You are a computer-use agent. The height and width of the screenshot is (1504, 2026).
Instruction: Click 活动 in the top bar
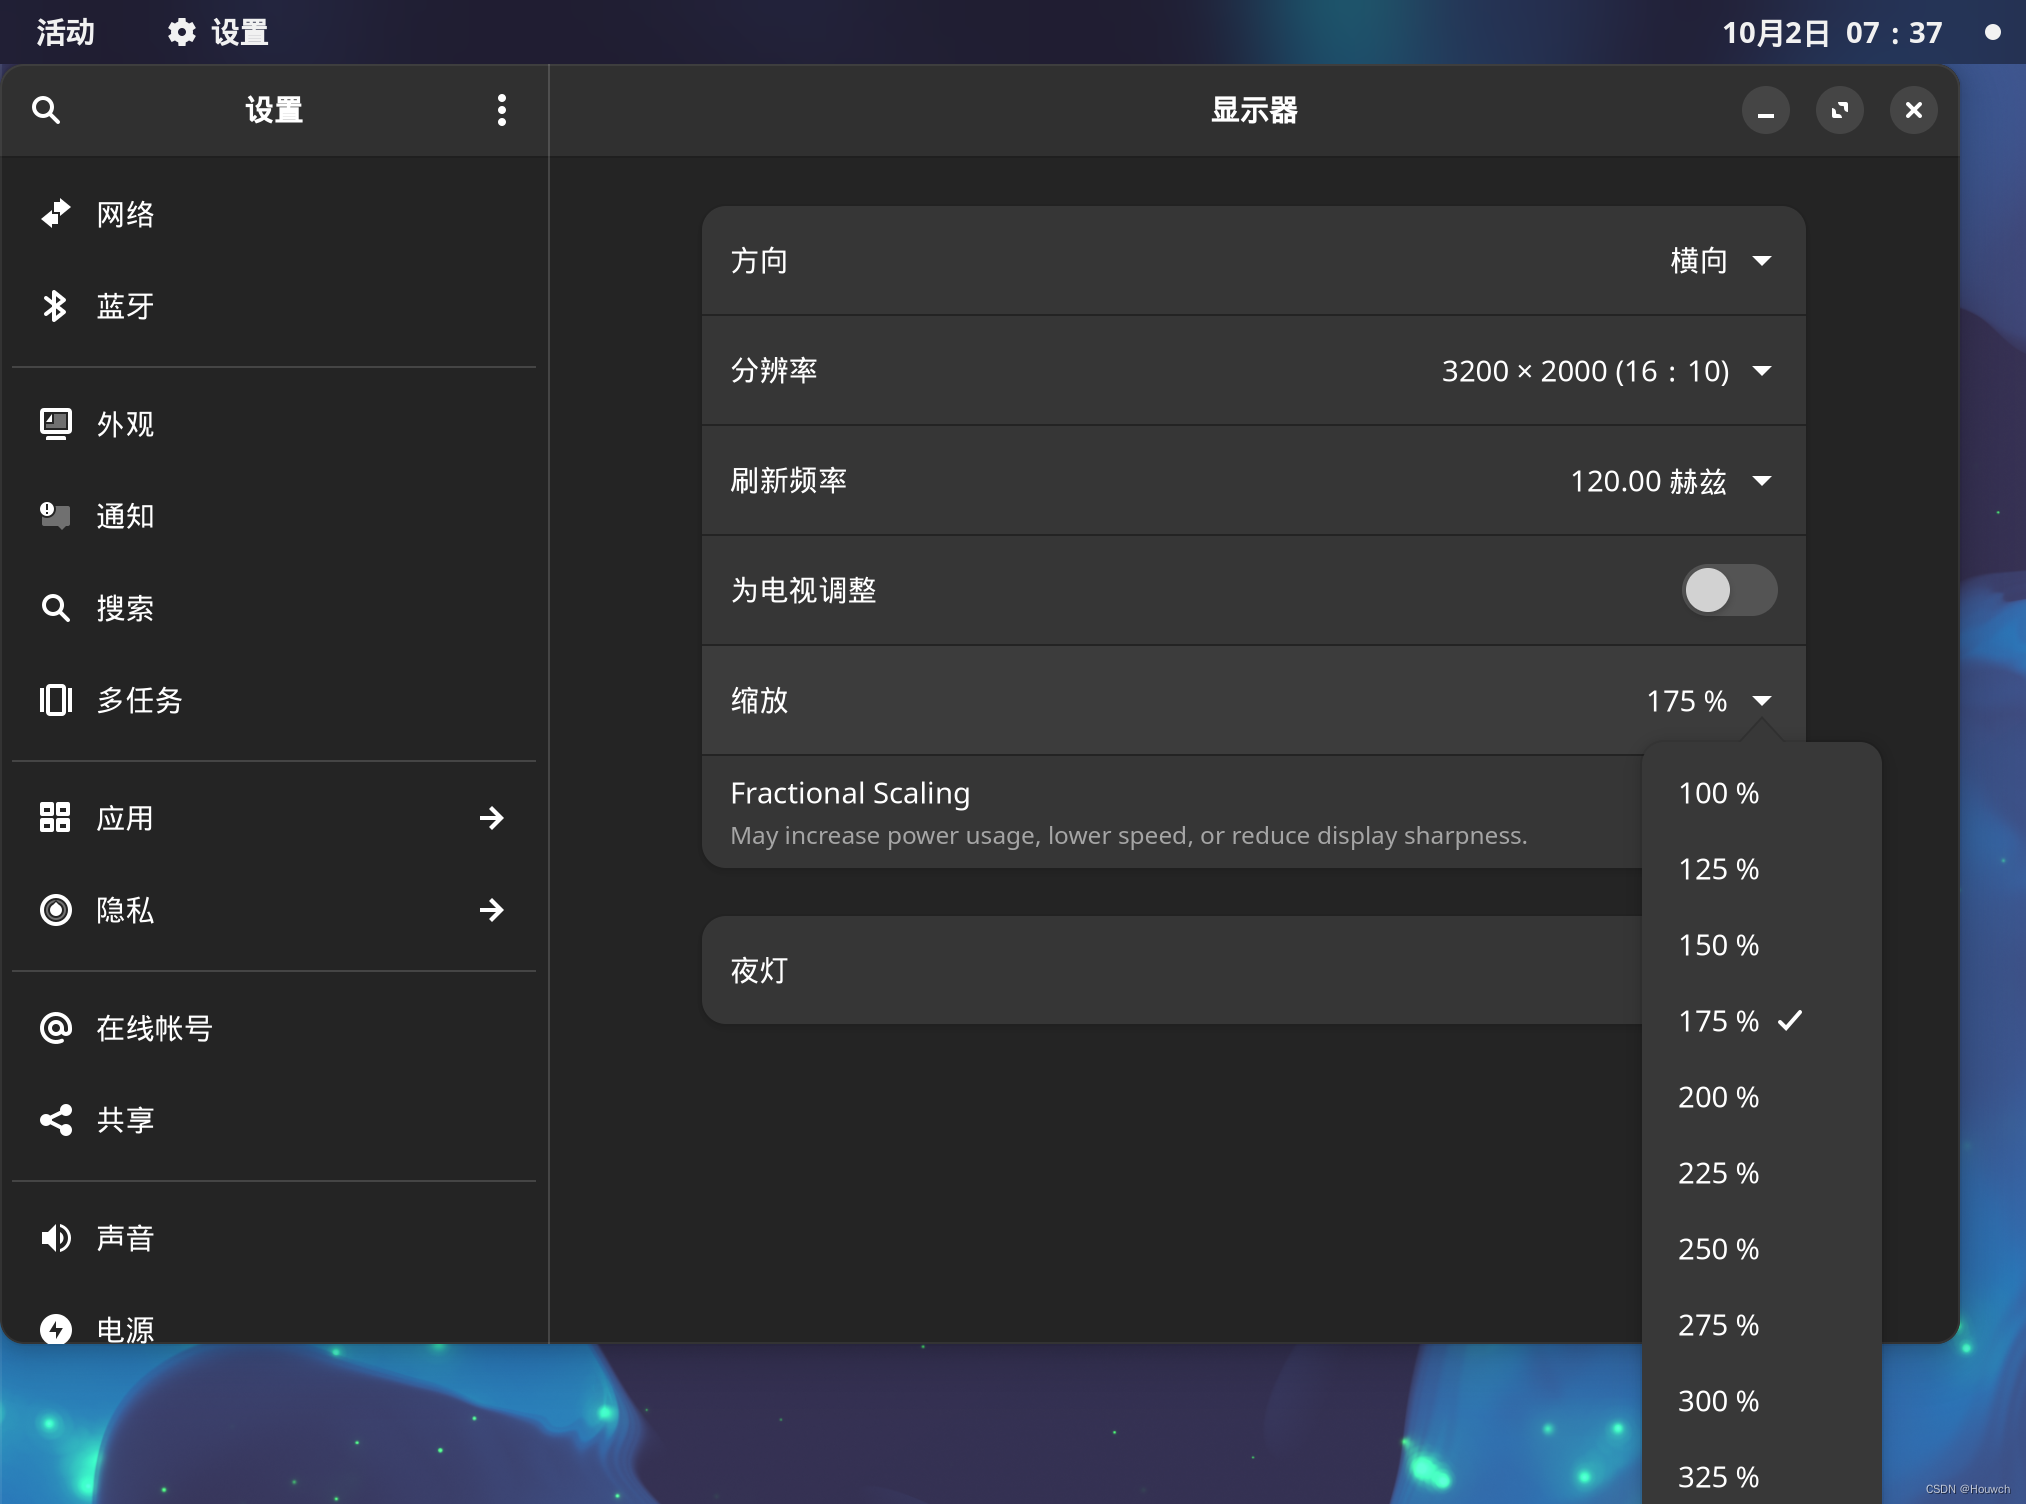coord(63,32)
